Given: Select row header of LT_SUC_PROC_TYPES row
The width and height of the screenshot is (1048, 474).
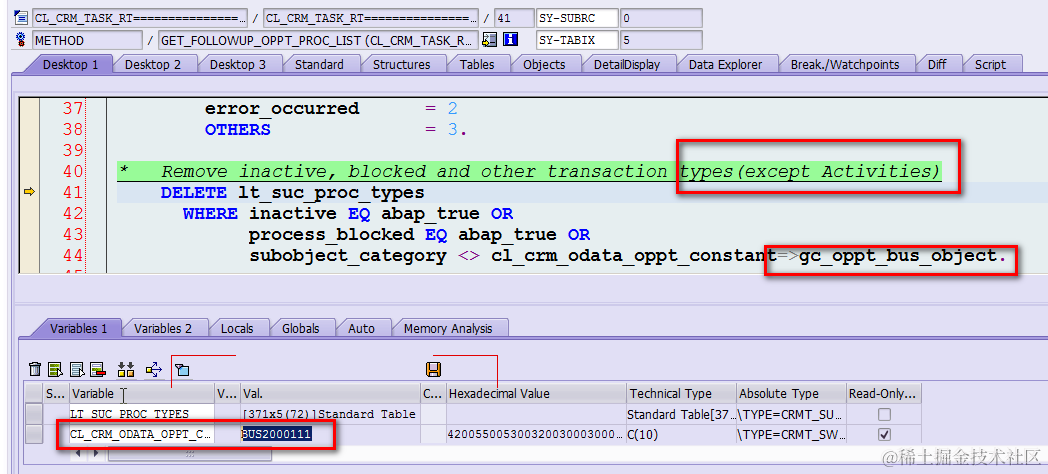Looking at the screenshot, I should pyautogui.click(x=33, y=414).
